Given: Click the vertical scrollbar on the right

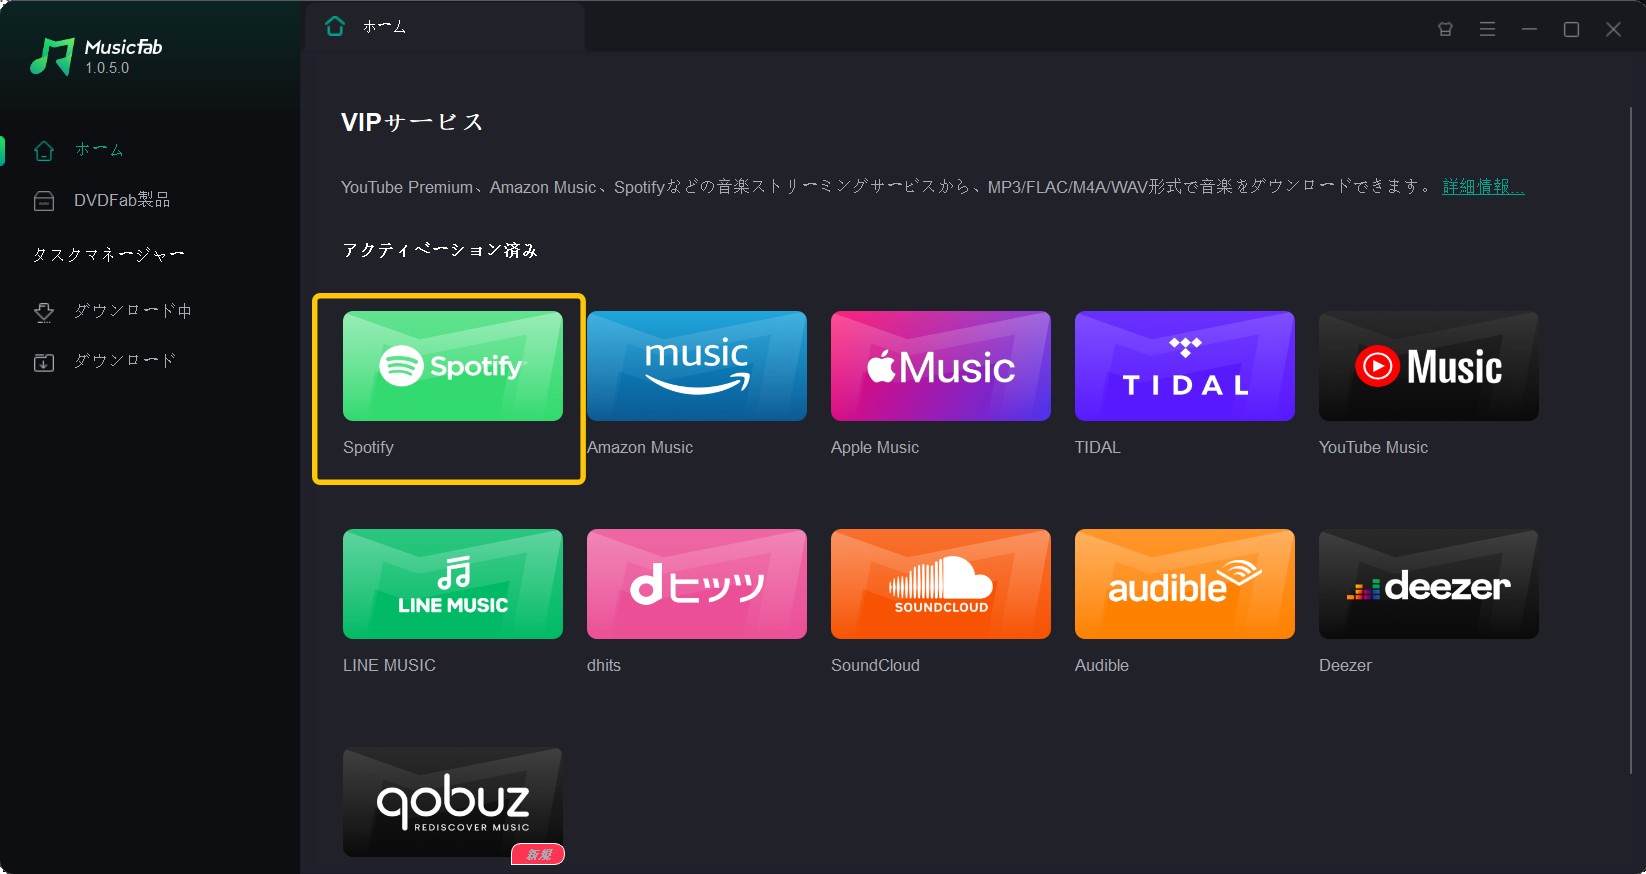Looking at the screenshot, I should coord(1632,440).
